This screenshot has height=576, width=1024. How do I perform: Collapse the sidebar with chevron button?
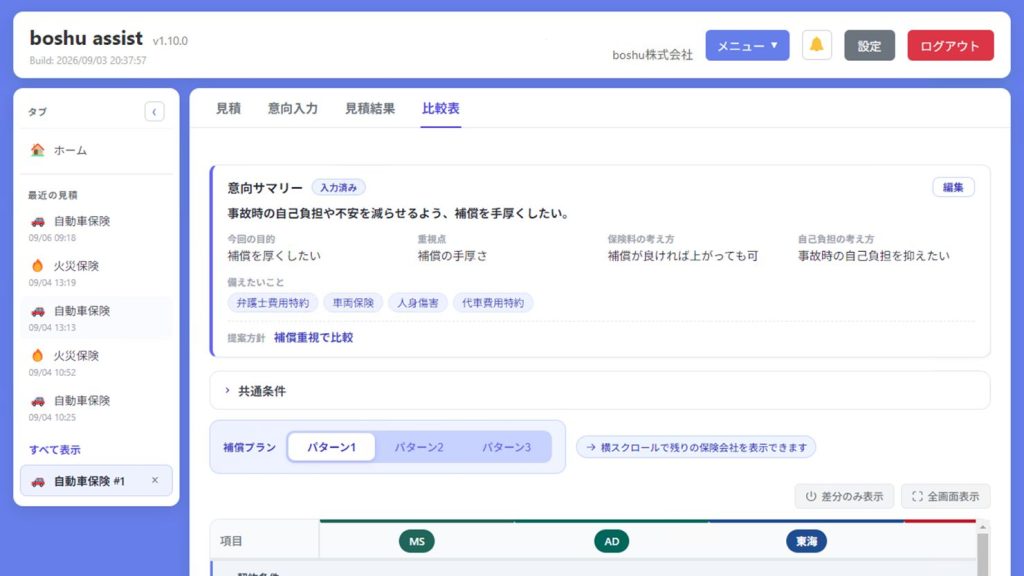point(154,112)
